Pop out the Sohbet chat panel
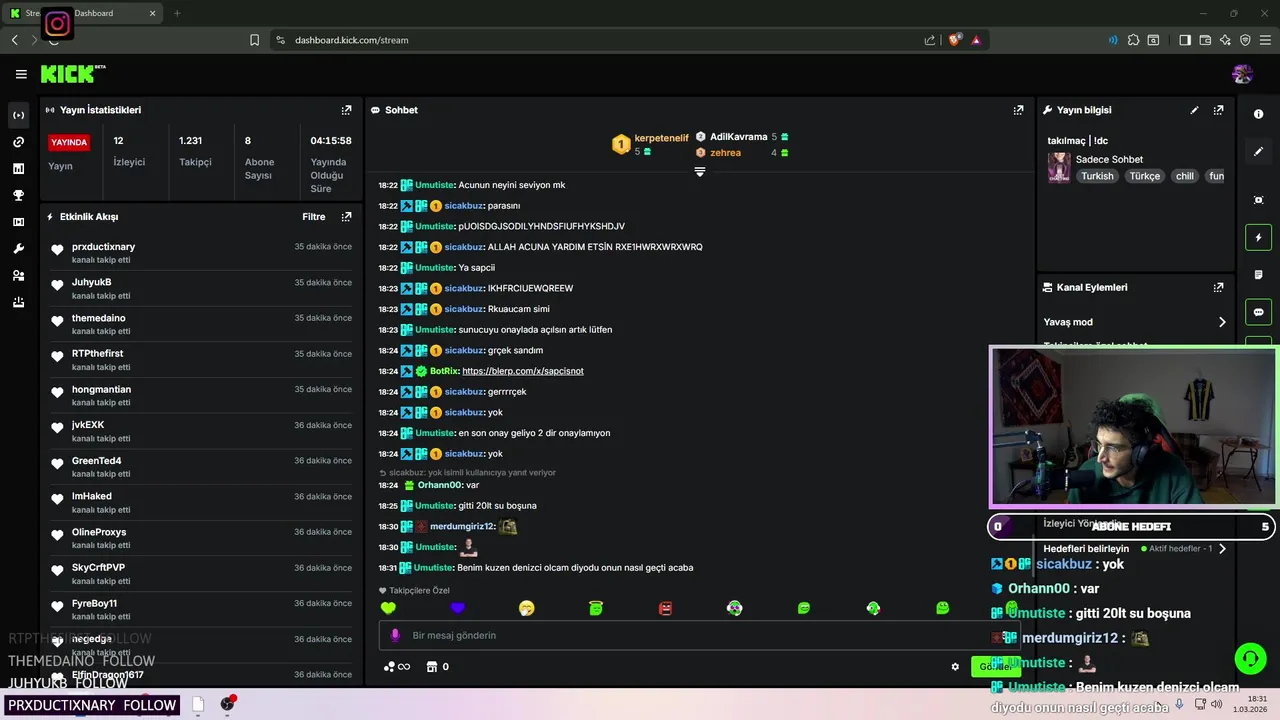The width and height of the screenshot is (1280, 720). [1018, 110]
